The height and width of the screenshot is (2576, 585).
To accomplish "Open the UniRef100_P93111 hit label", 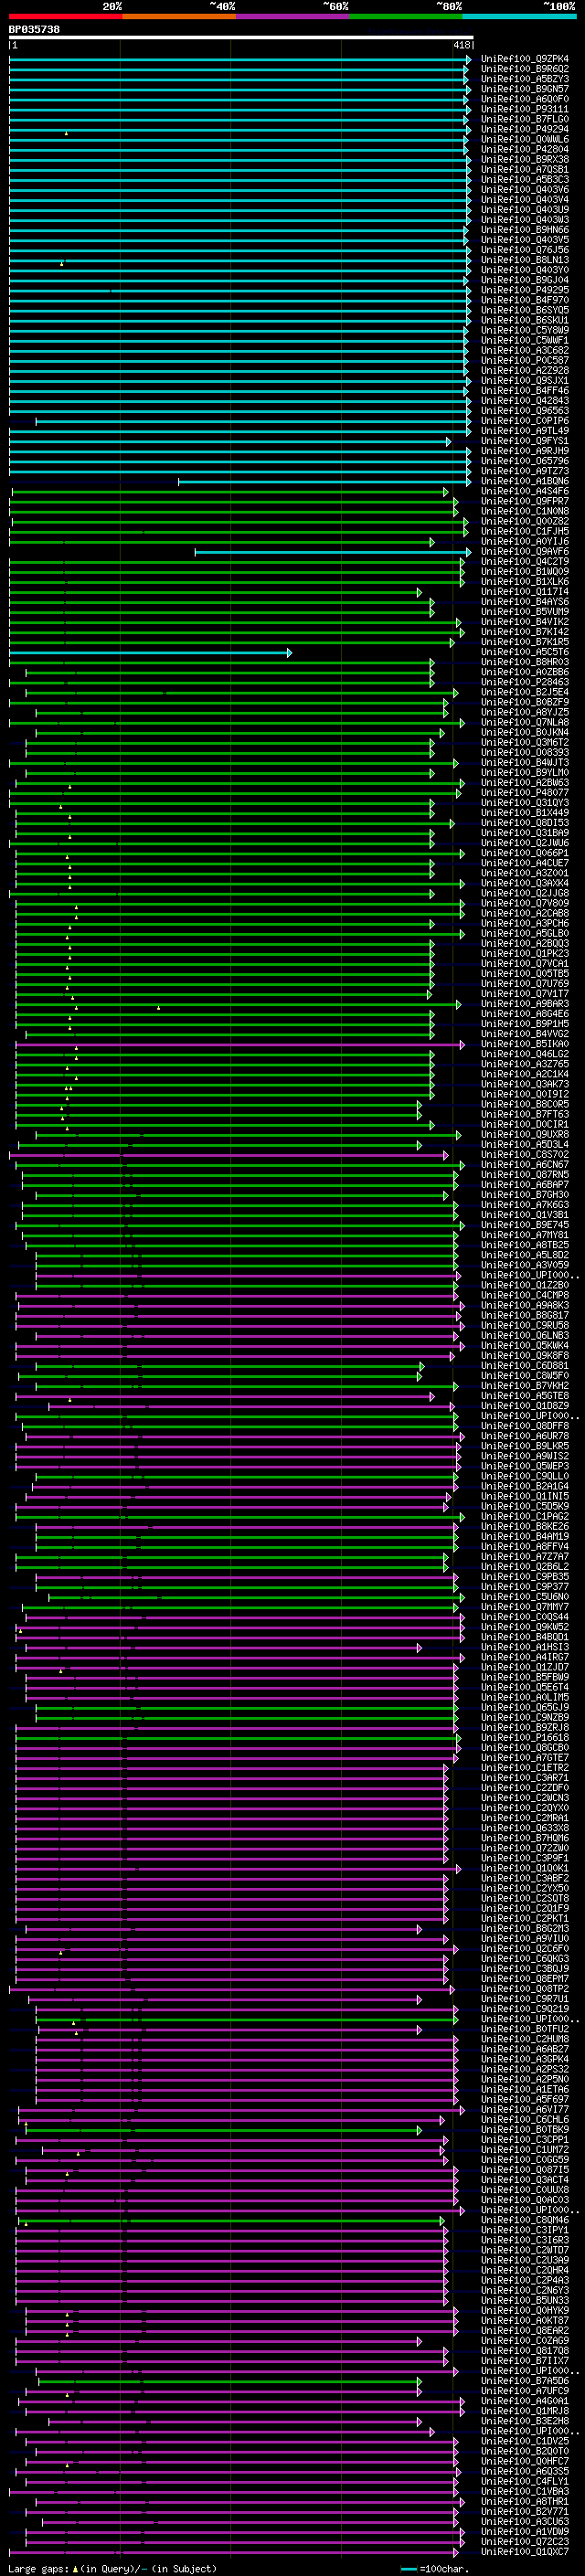I will (x=525, y=109).
